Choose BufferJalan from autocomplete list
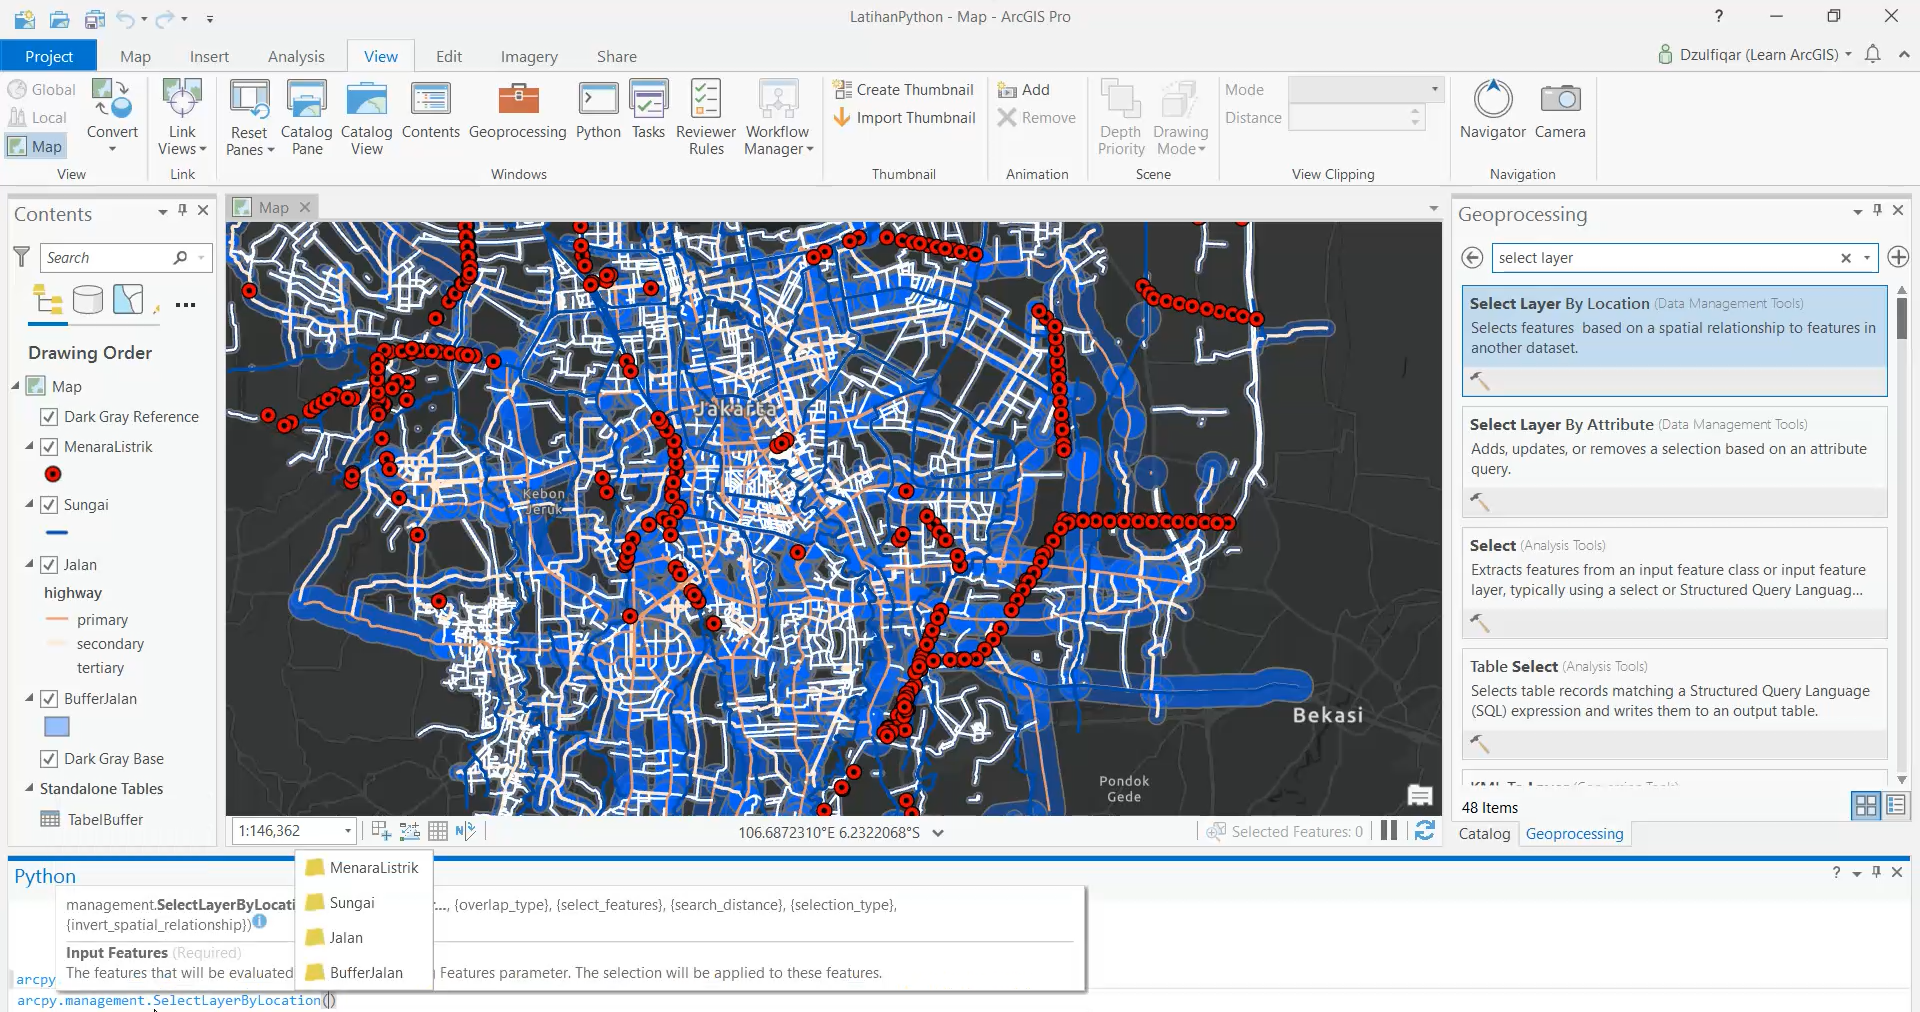The height and width of the screenshot is (1012, 1920). click(365, 973)
